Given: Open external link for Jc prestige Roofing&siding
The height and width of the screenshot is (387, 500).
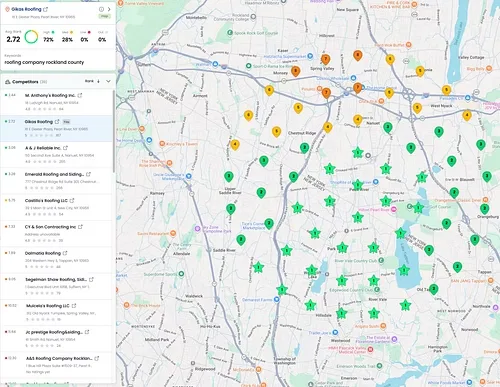Looking at the screenshot, I should (87, 332).
